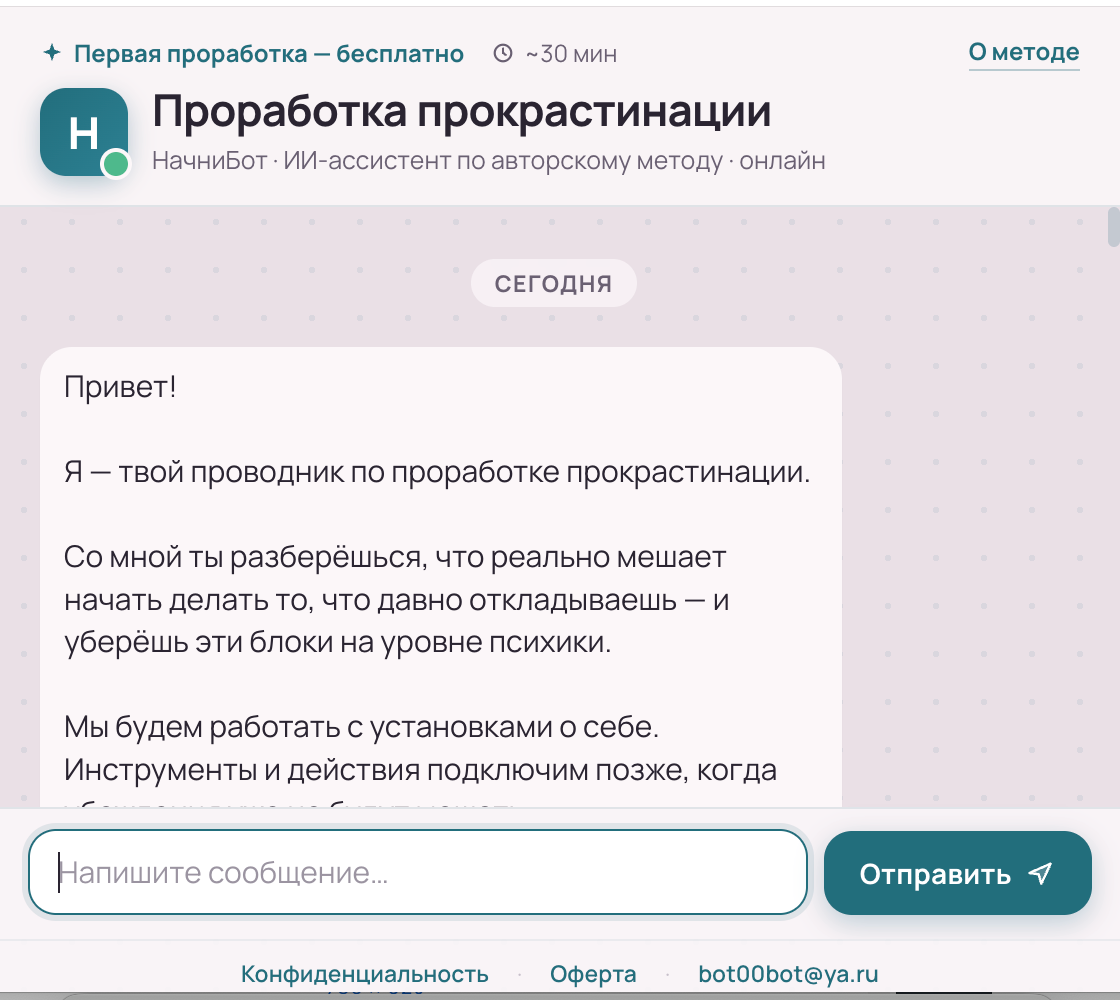Click the "~30 мин" duration text
This screenshot has height=1000, width=1120.
pos(571,54)
